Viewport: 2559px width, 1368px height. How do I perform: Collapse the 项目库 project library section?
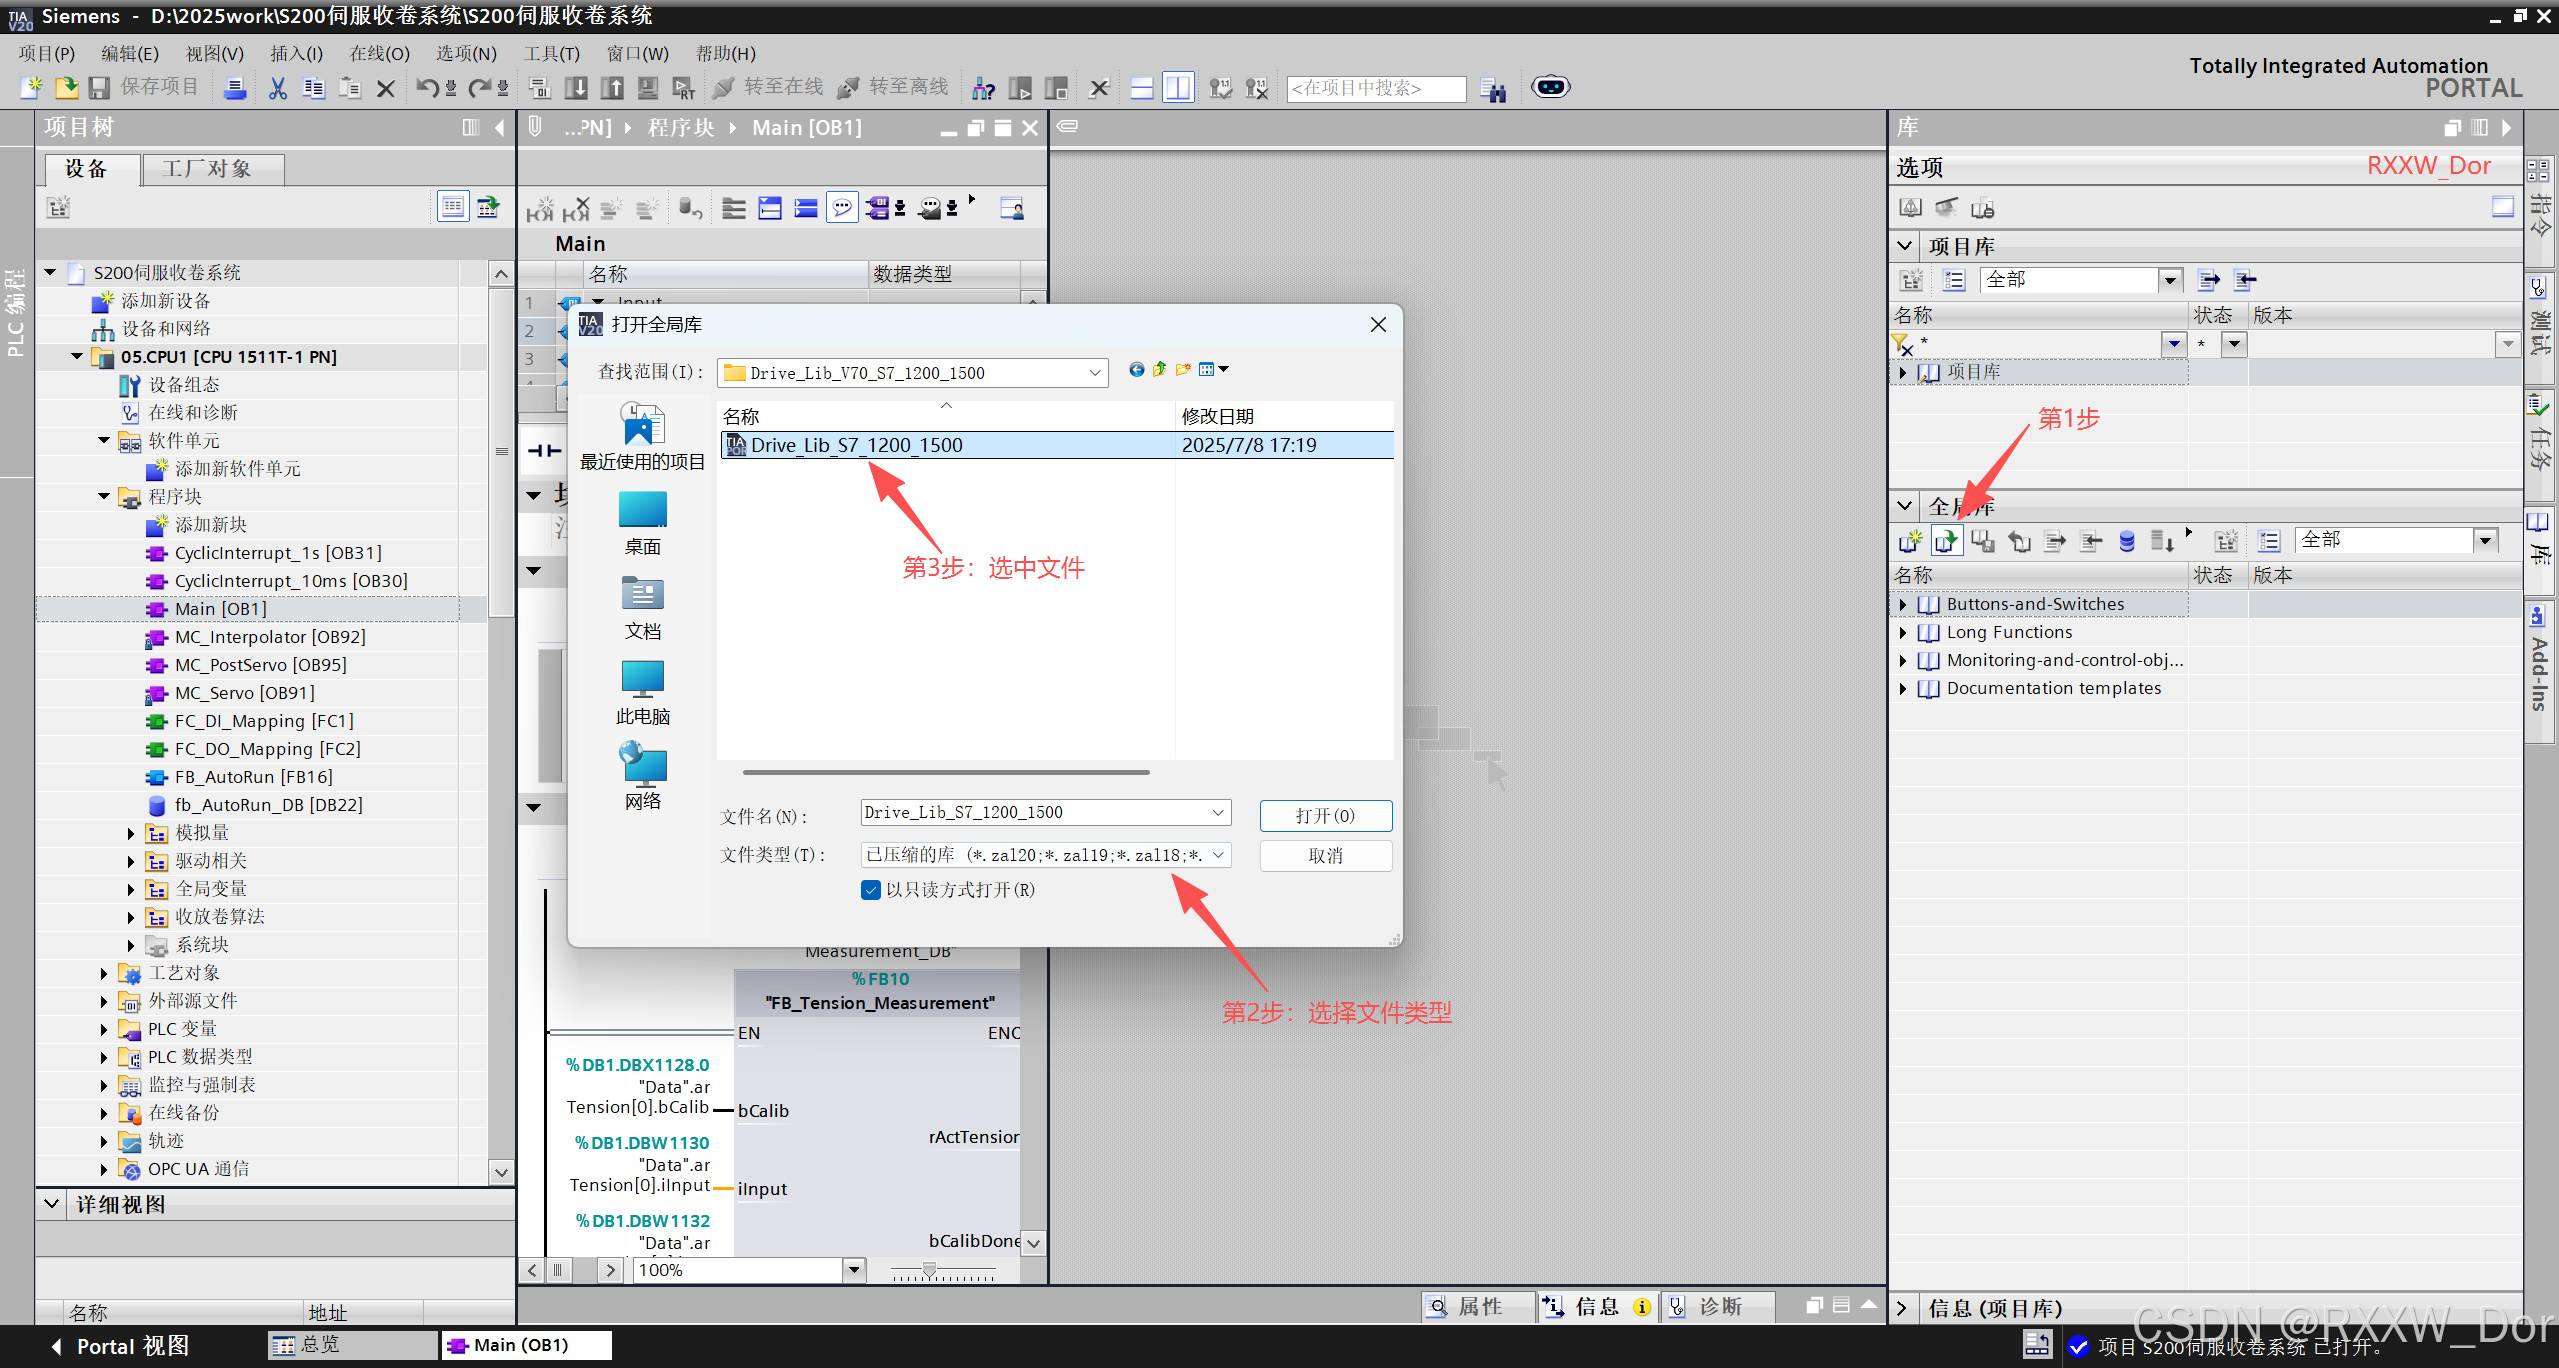point(1905,246)
